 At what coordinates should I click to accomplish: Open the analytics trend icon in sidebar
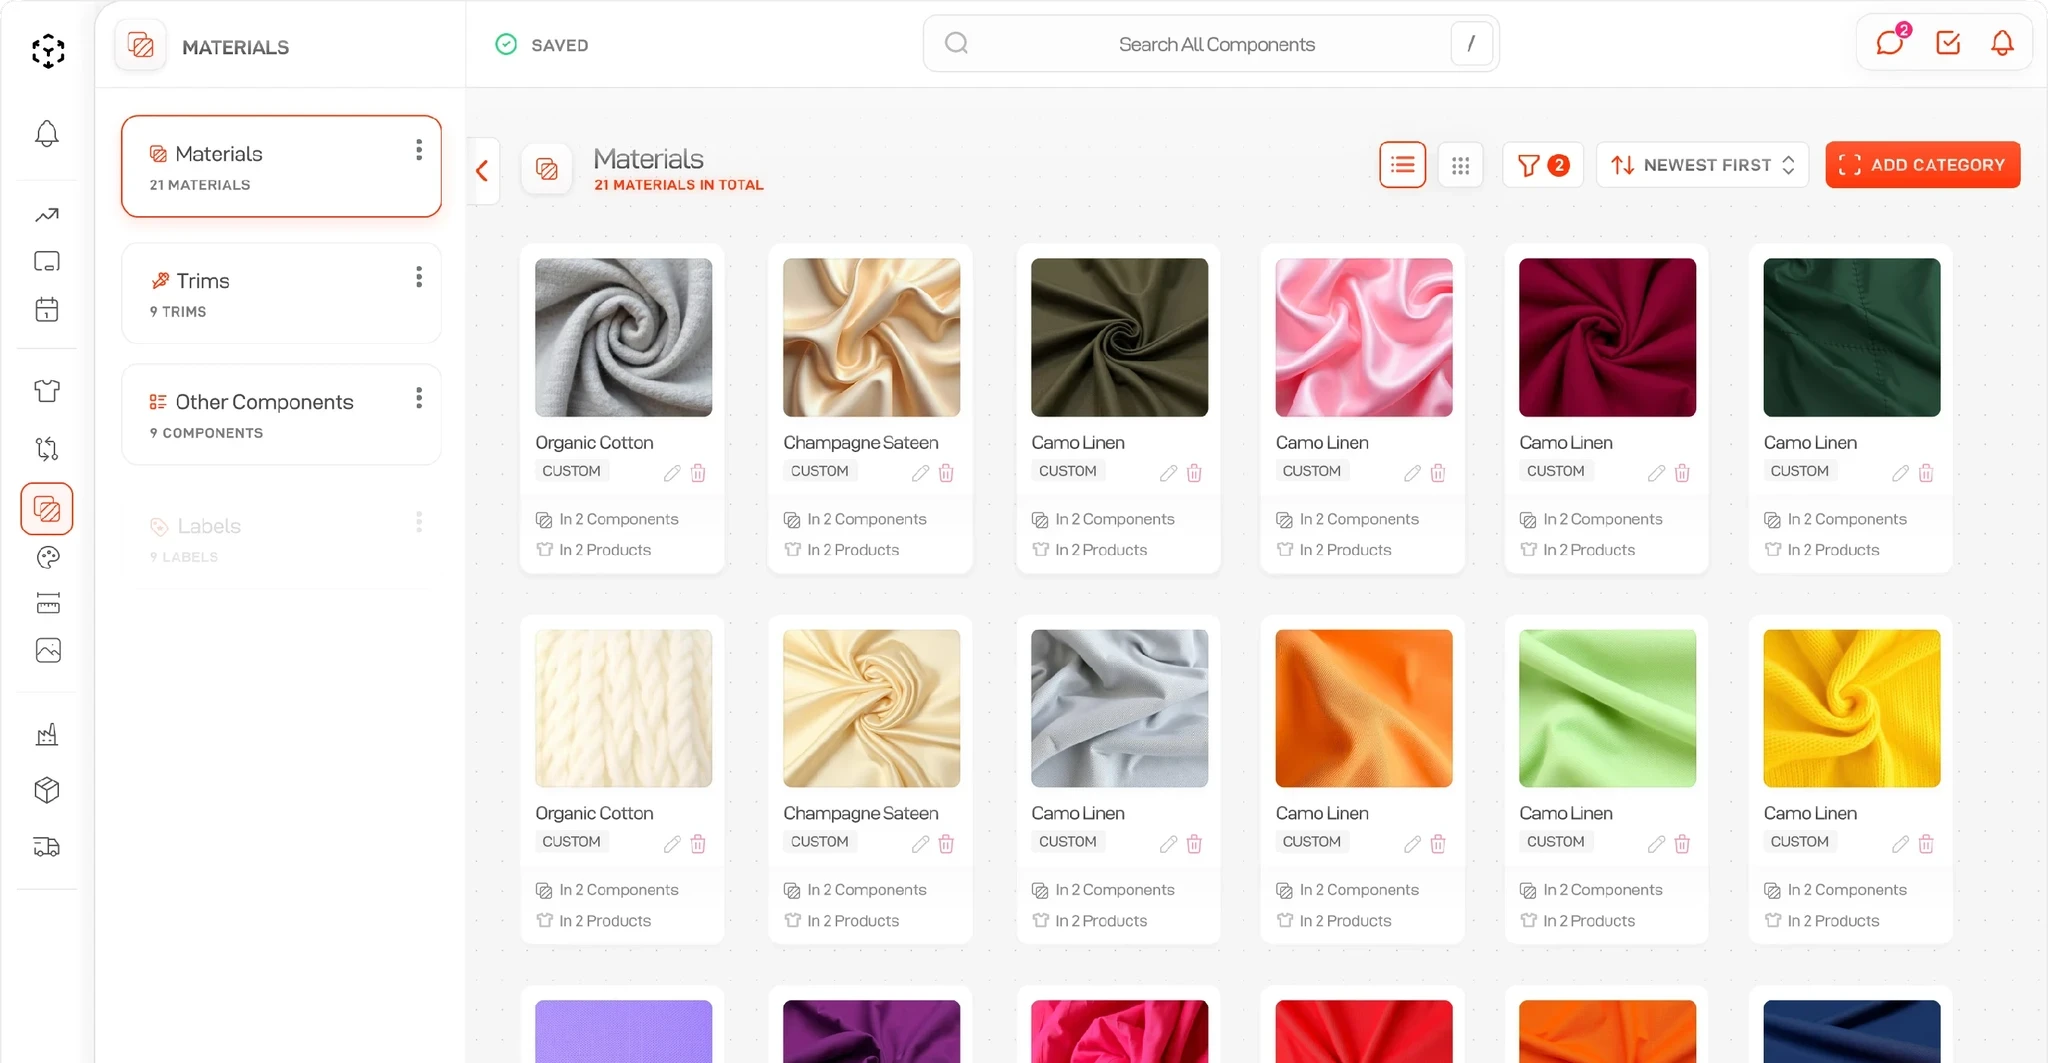tap(47, 215)
